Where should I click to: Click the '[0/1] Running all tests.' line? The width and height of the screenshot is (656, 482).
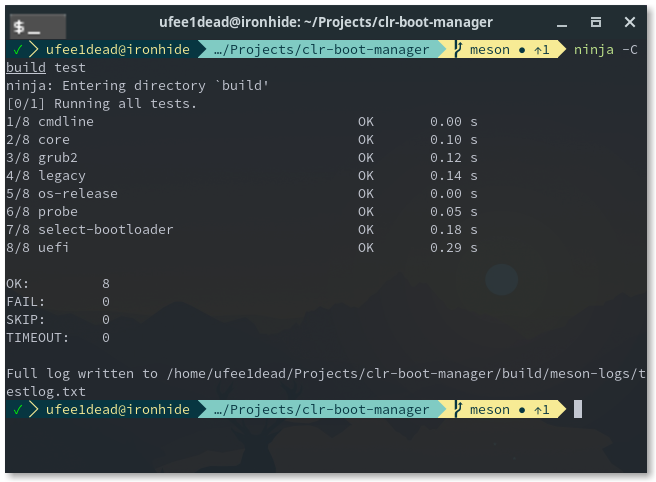click(101, 104)
